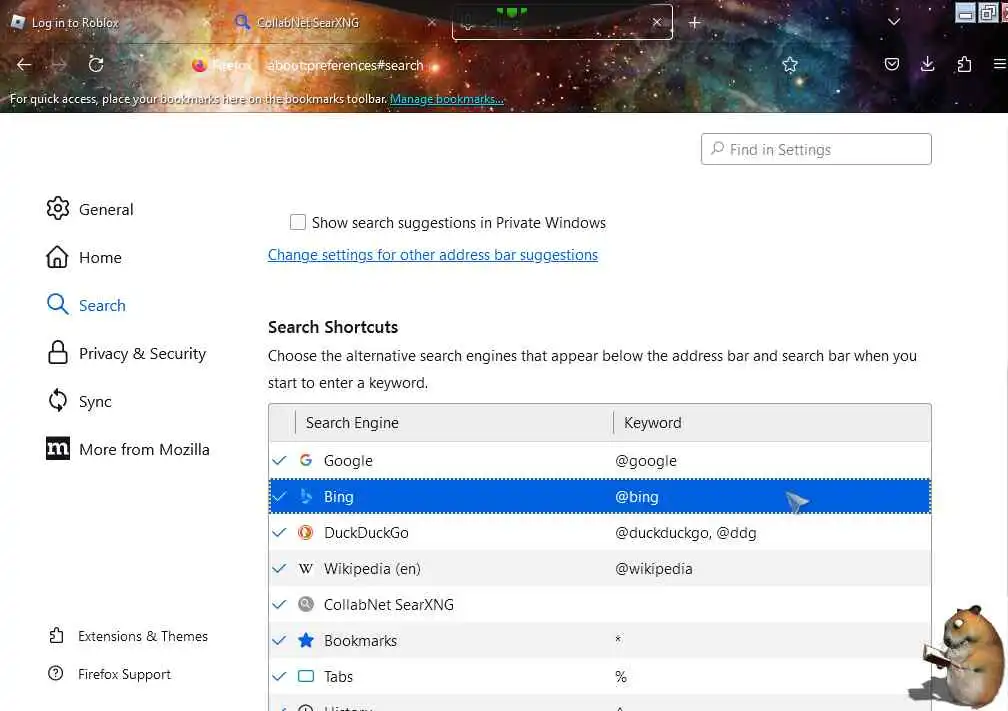This screenshot has width=1008, height=711.
Task: Open a new tab
Action: 695,22
